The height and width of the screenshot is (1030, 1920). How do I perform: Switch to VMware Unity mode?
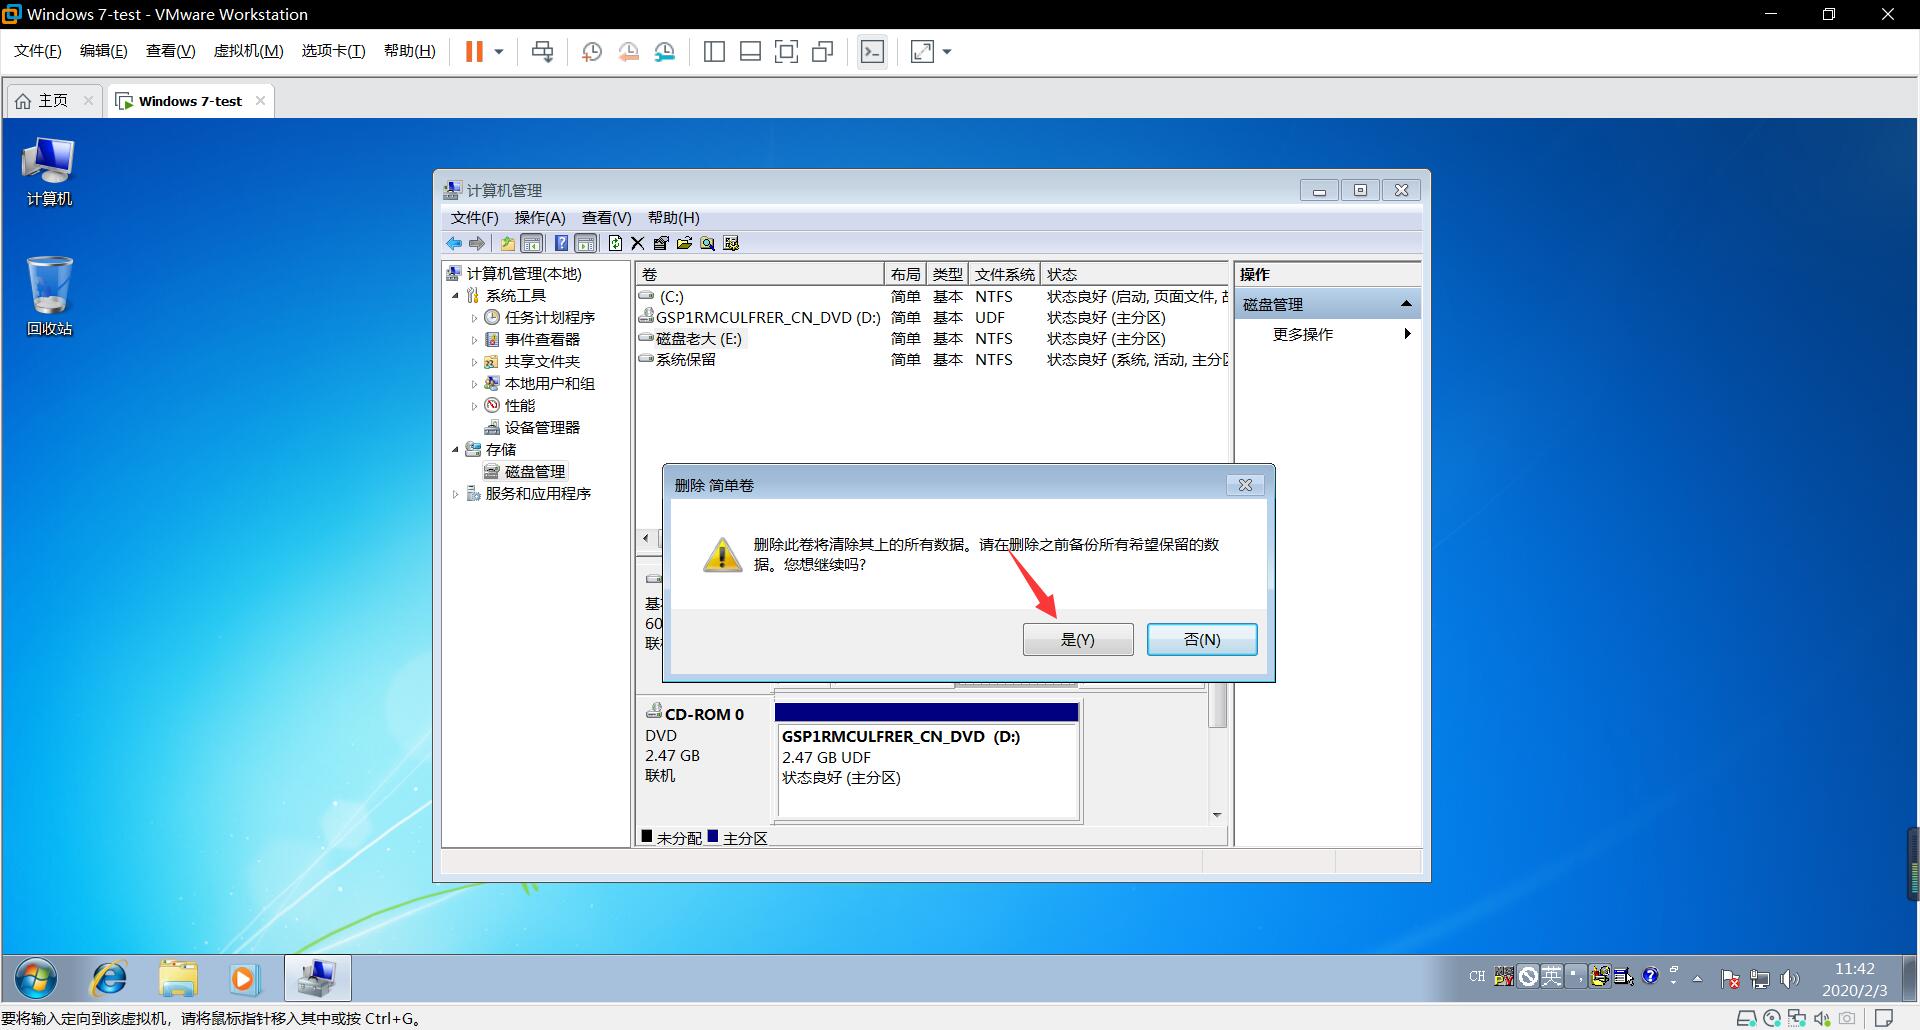822,51
